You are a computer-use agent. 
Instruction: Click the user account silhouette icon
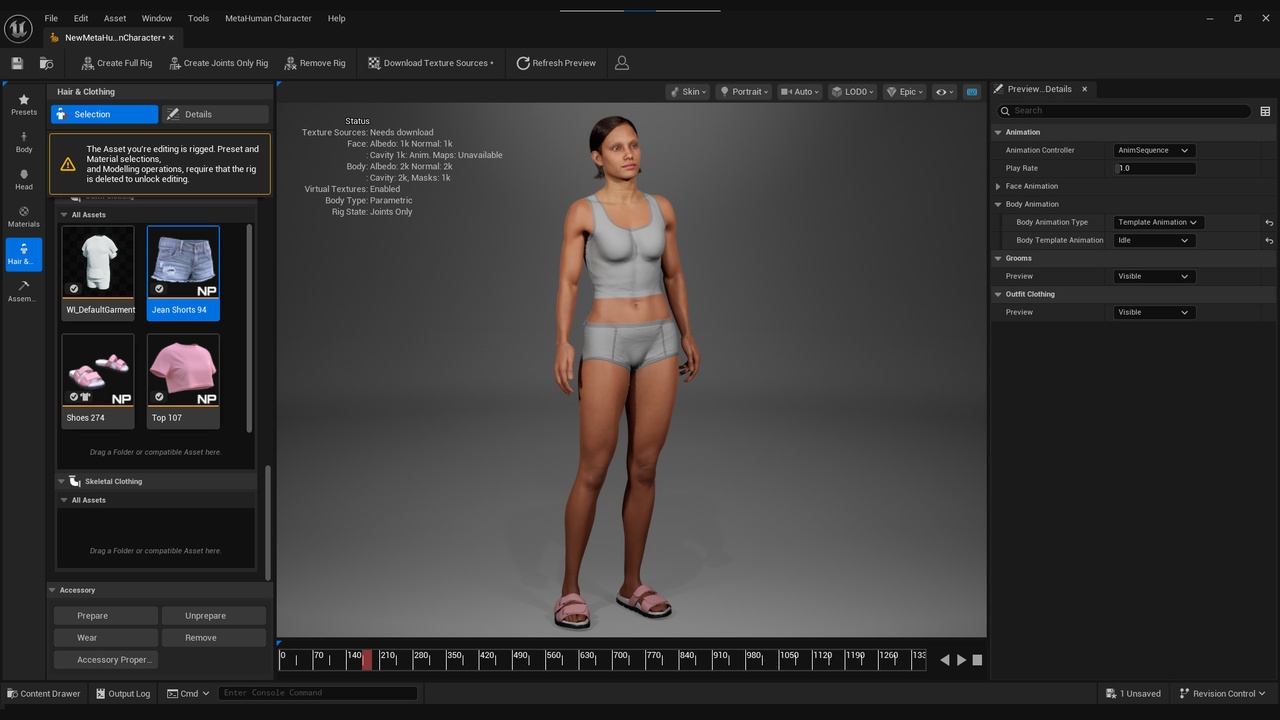point(622,63)
